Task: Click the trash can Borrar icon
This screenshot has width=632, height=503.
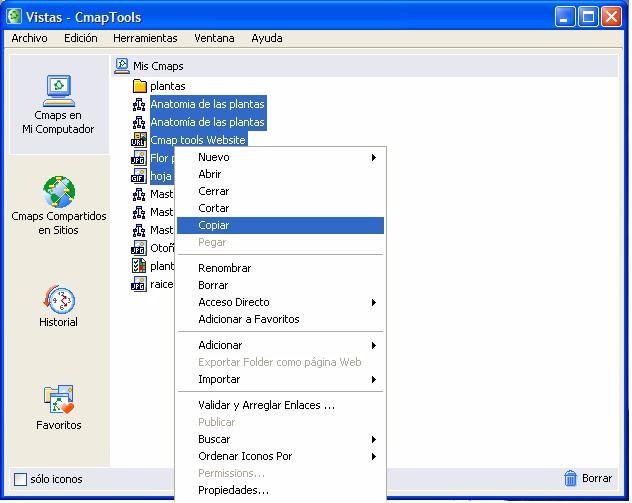Action: click(x=570, y=478)
